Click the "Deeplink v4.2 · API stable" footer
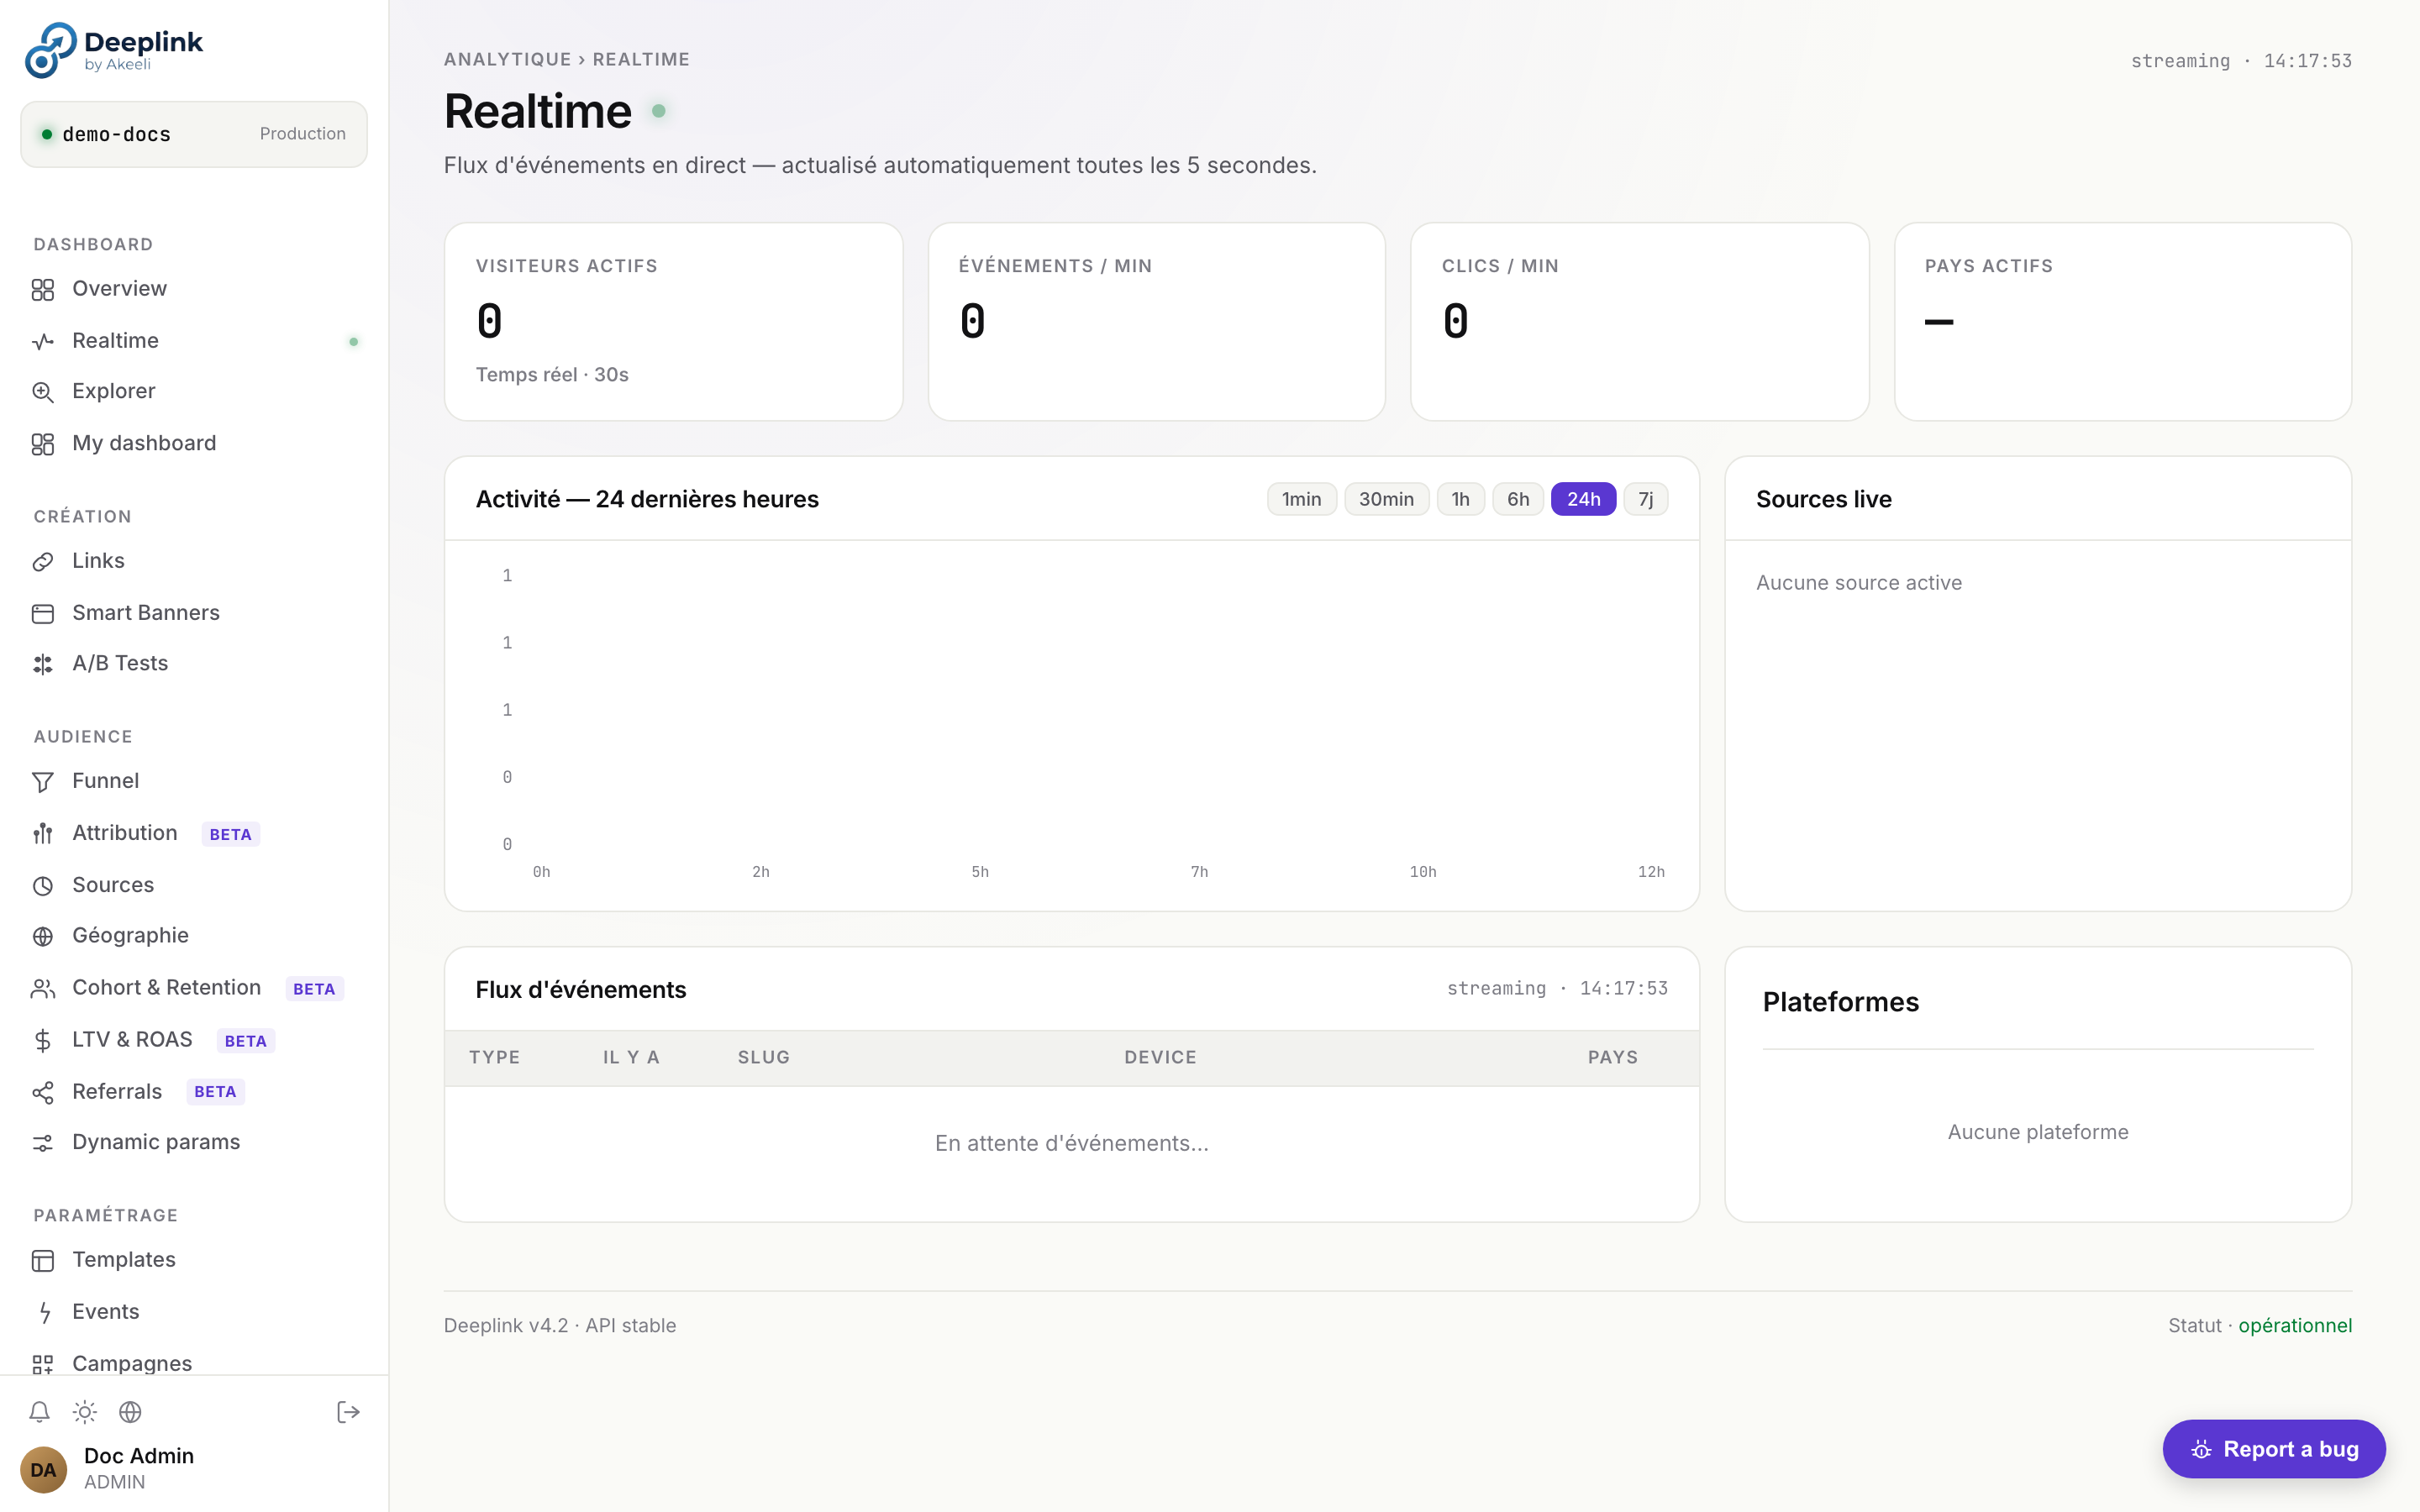2420x1512 pixels. click(560, 1326)
